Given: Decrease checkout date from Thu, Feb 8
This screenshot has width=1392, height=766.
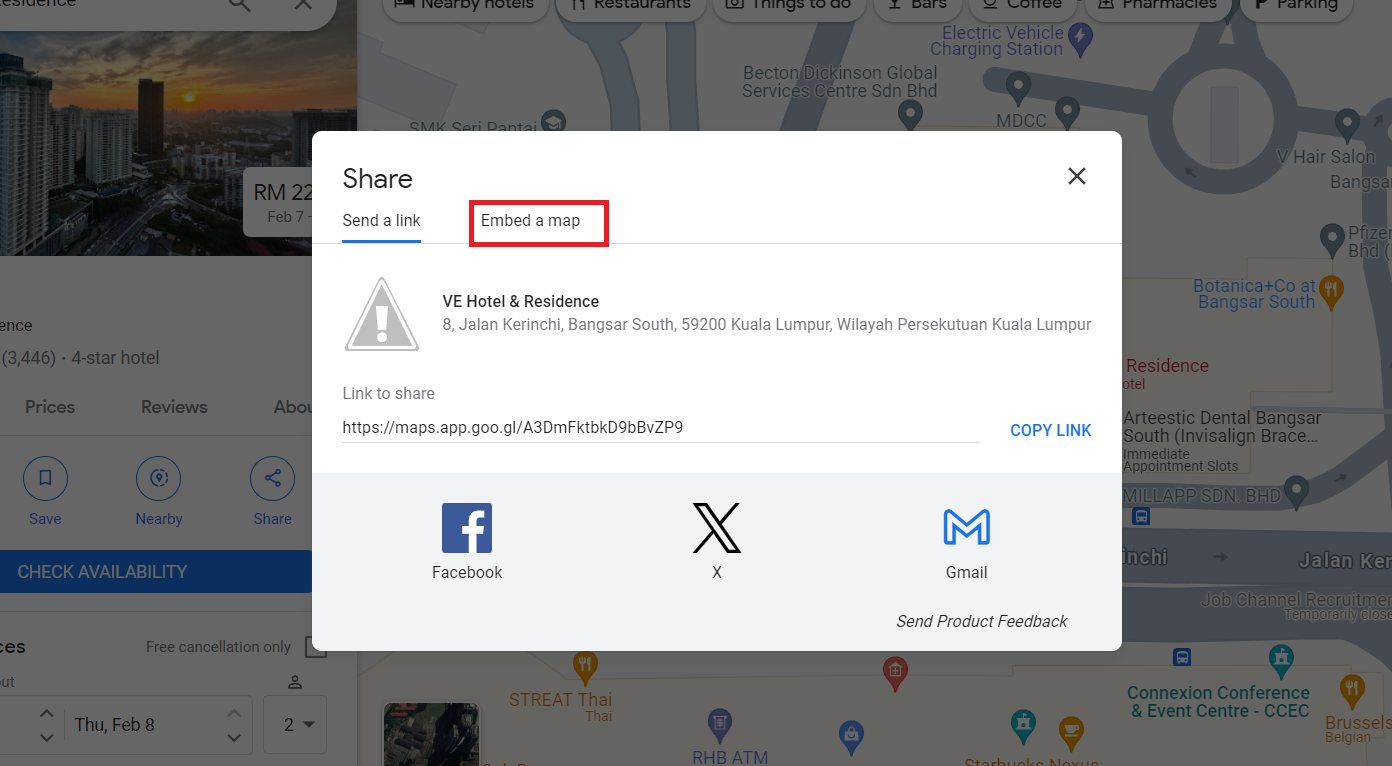Looking at the screenshot, I should point(233,738).
